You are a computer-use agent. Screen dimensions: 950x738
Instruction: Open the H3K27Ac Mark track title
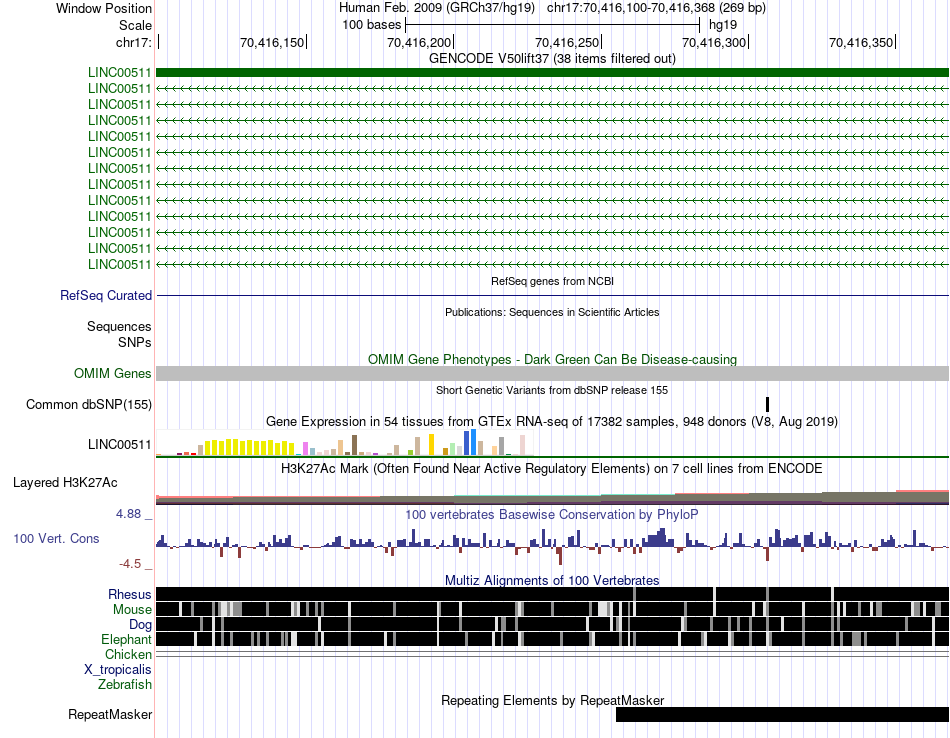(552, 468)
